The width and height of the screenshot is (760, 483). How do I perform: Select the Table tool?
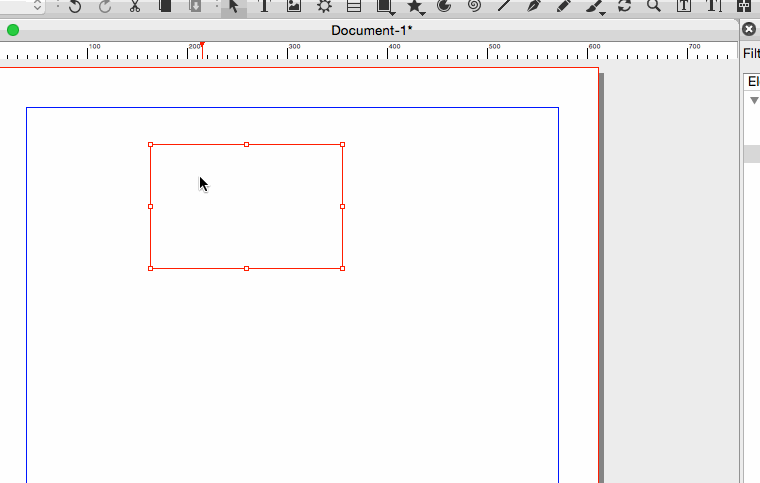point(354,6)
